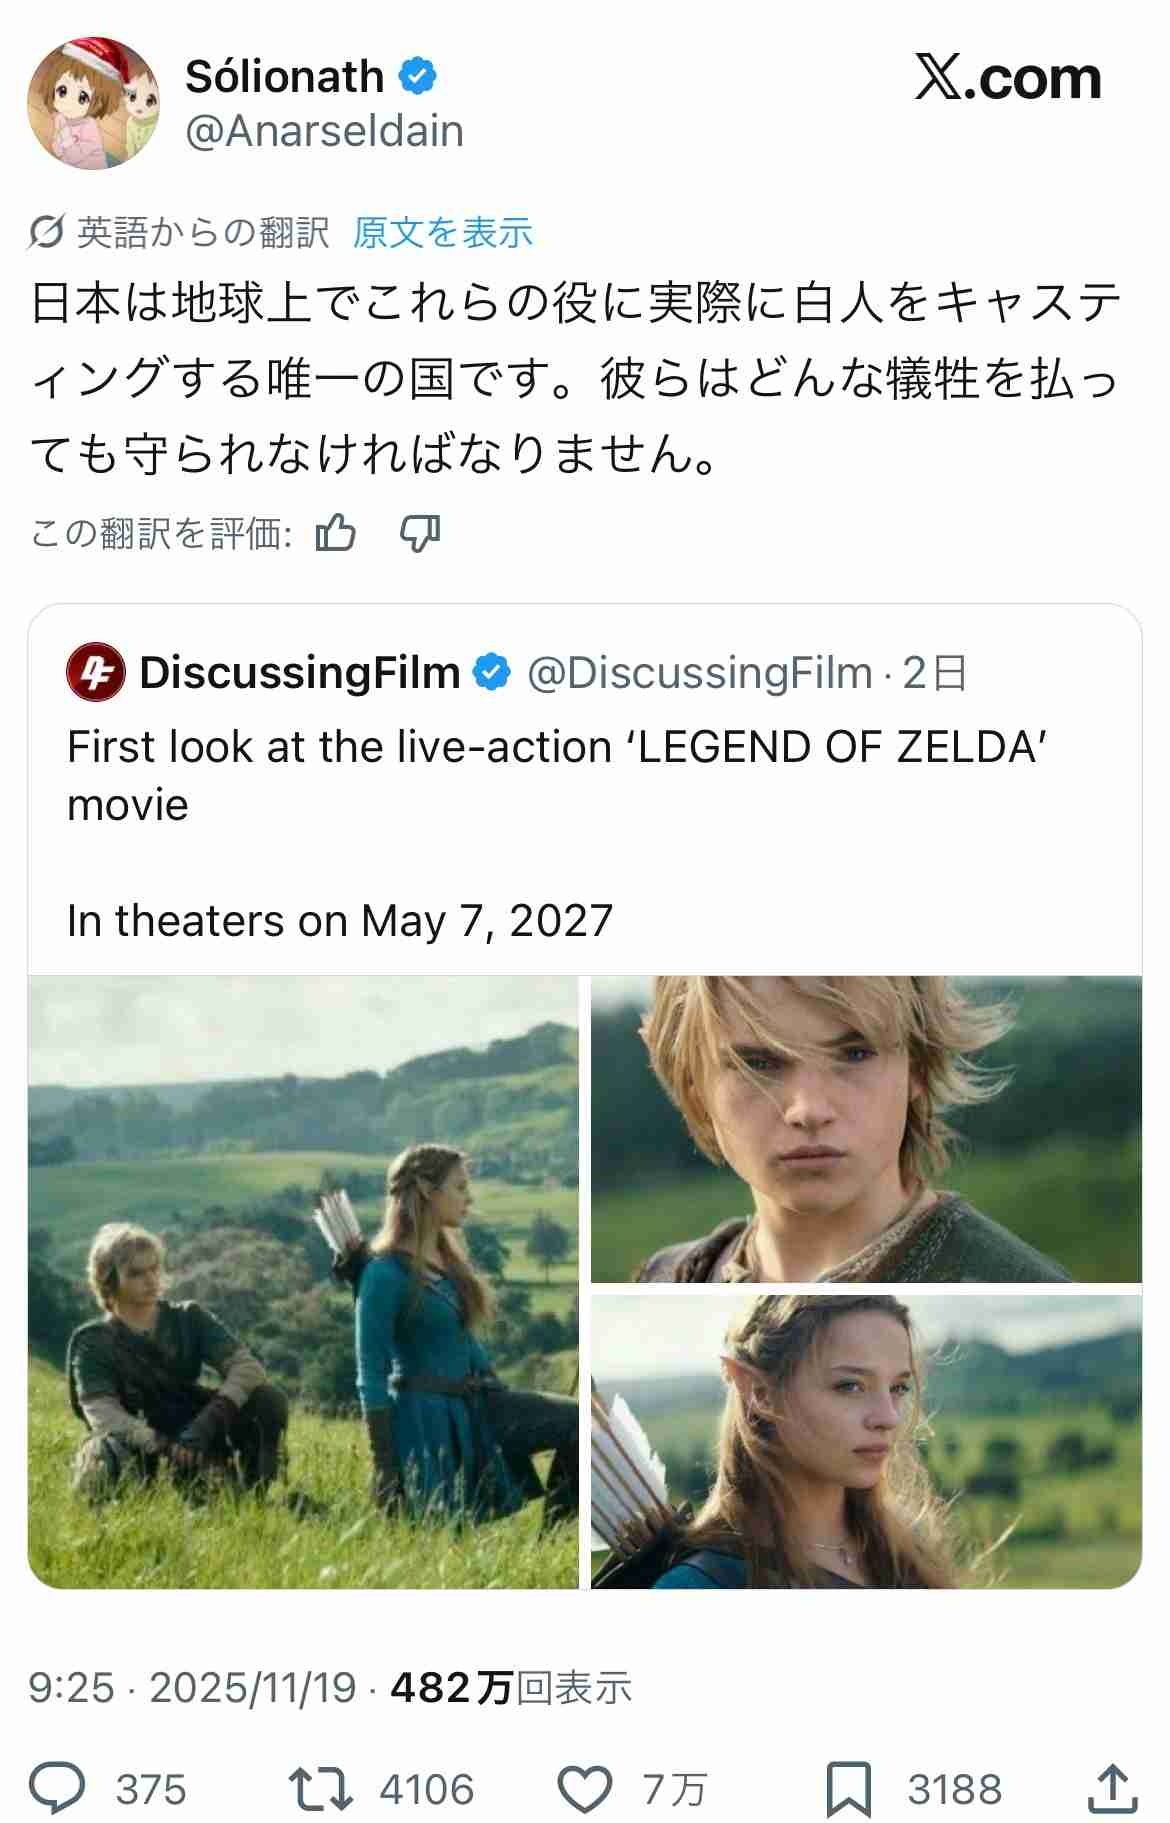The height and width of the screenshot is (1823, 1170).
Task: Repost this tweet with the retweet icon
Action: (x=320, y=1789)
